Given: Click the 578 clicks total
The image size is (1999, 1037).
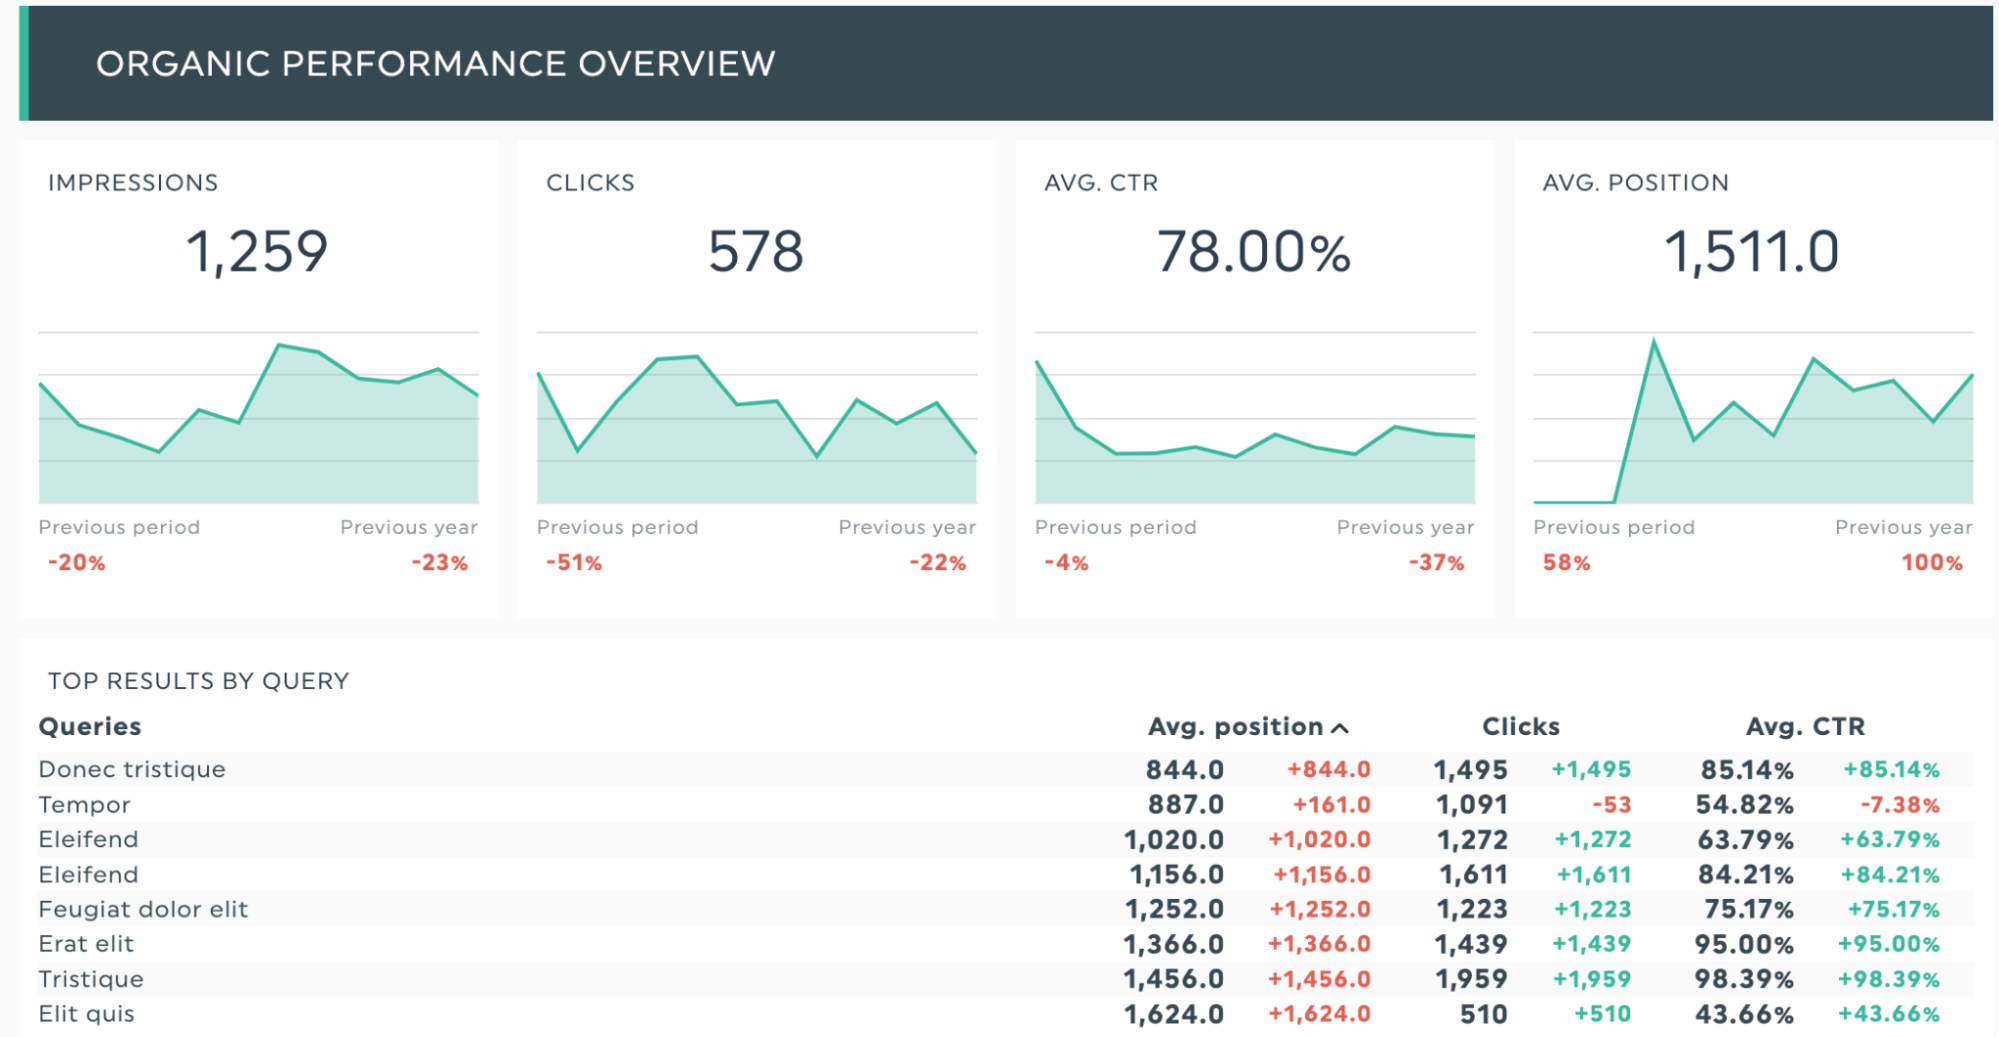Looking at the screenshot, I should click(x=755, y=251).
